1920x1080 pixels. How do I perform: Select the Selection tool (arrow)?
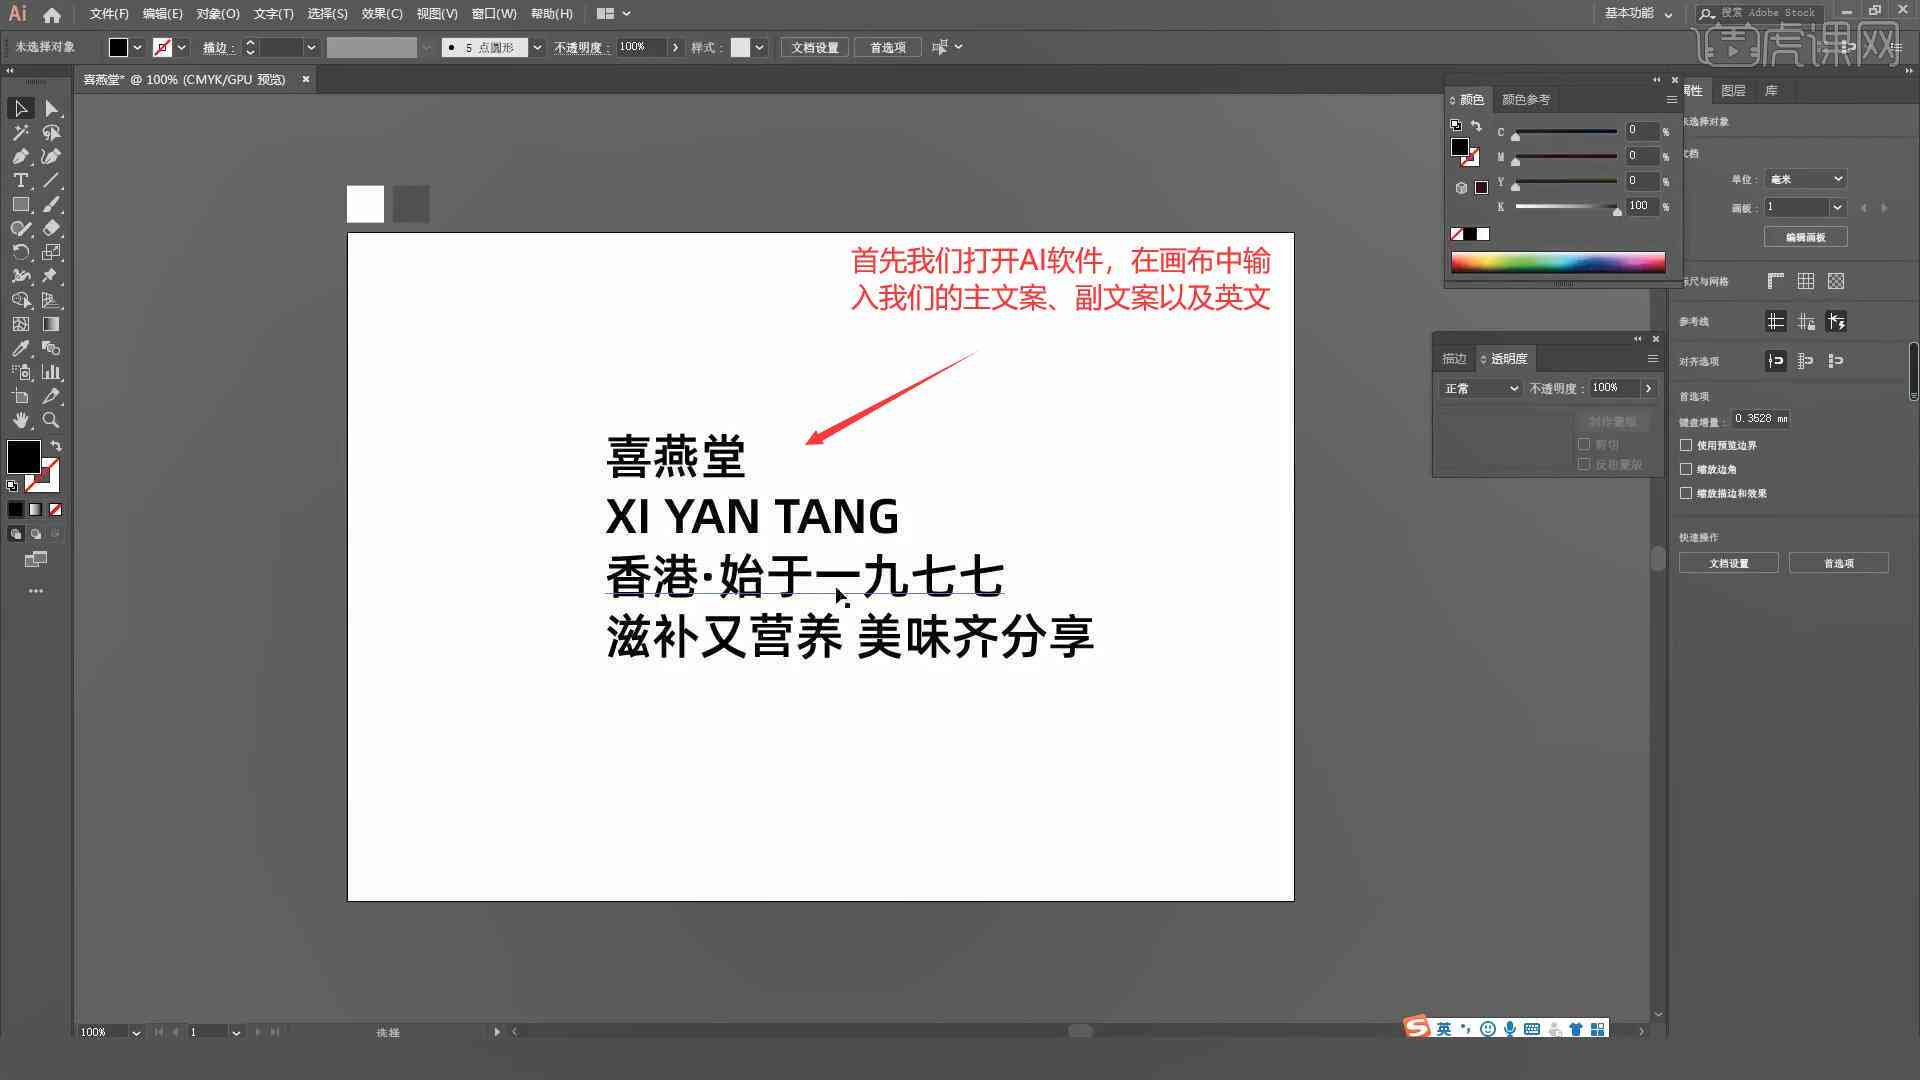pyautogui.click(x=18, y=108)
